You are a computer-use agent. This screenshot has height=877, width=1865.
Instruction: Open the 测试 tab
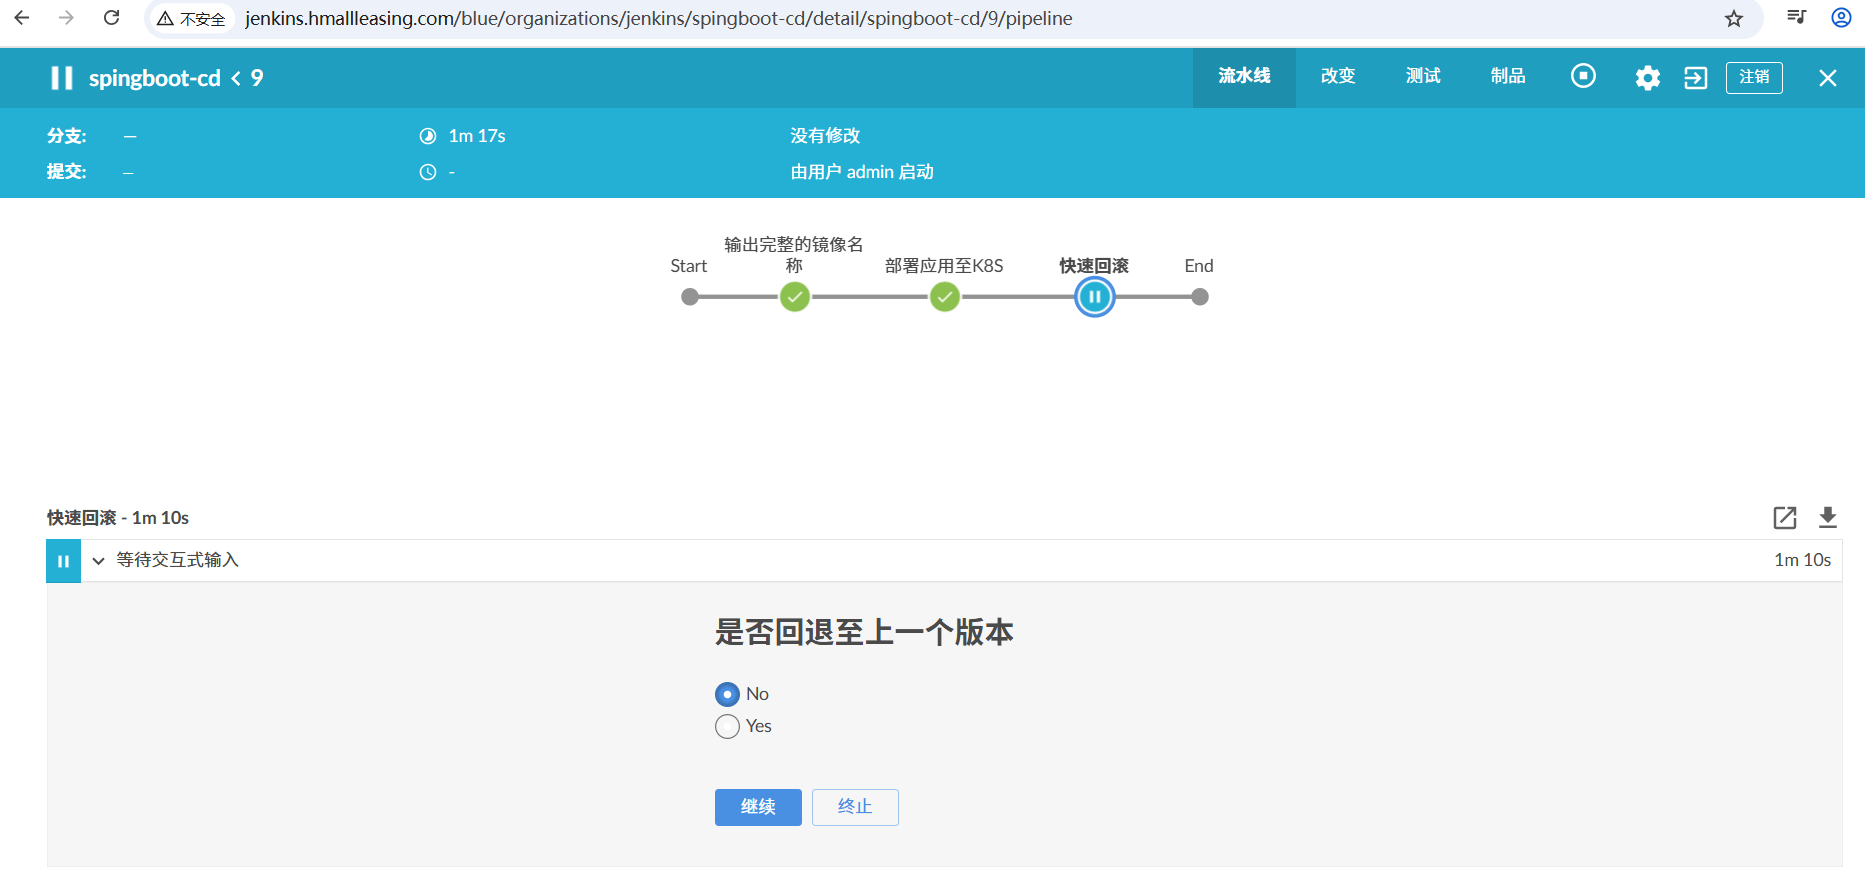[x=1422, y=76]
